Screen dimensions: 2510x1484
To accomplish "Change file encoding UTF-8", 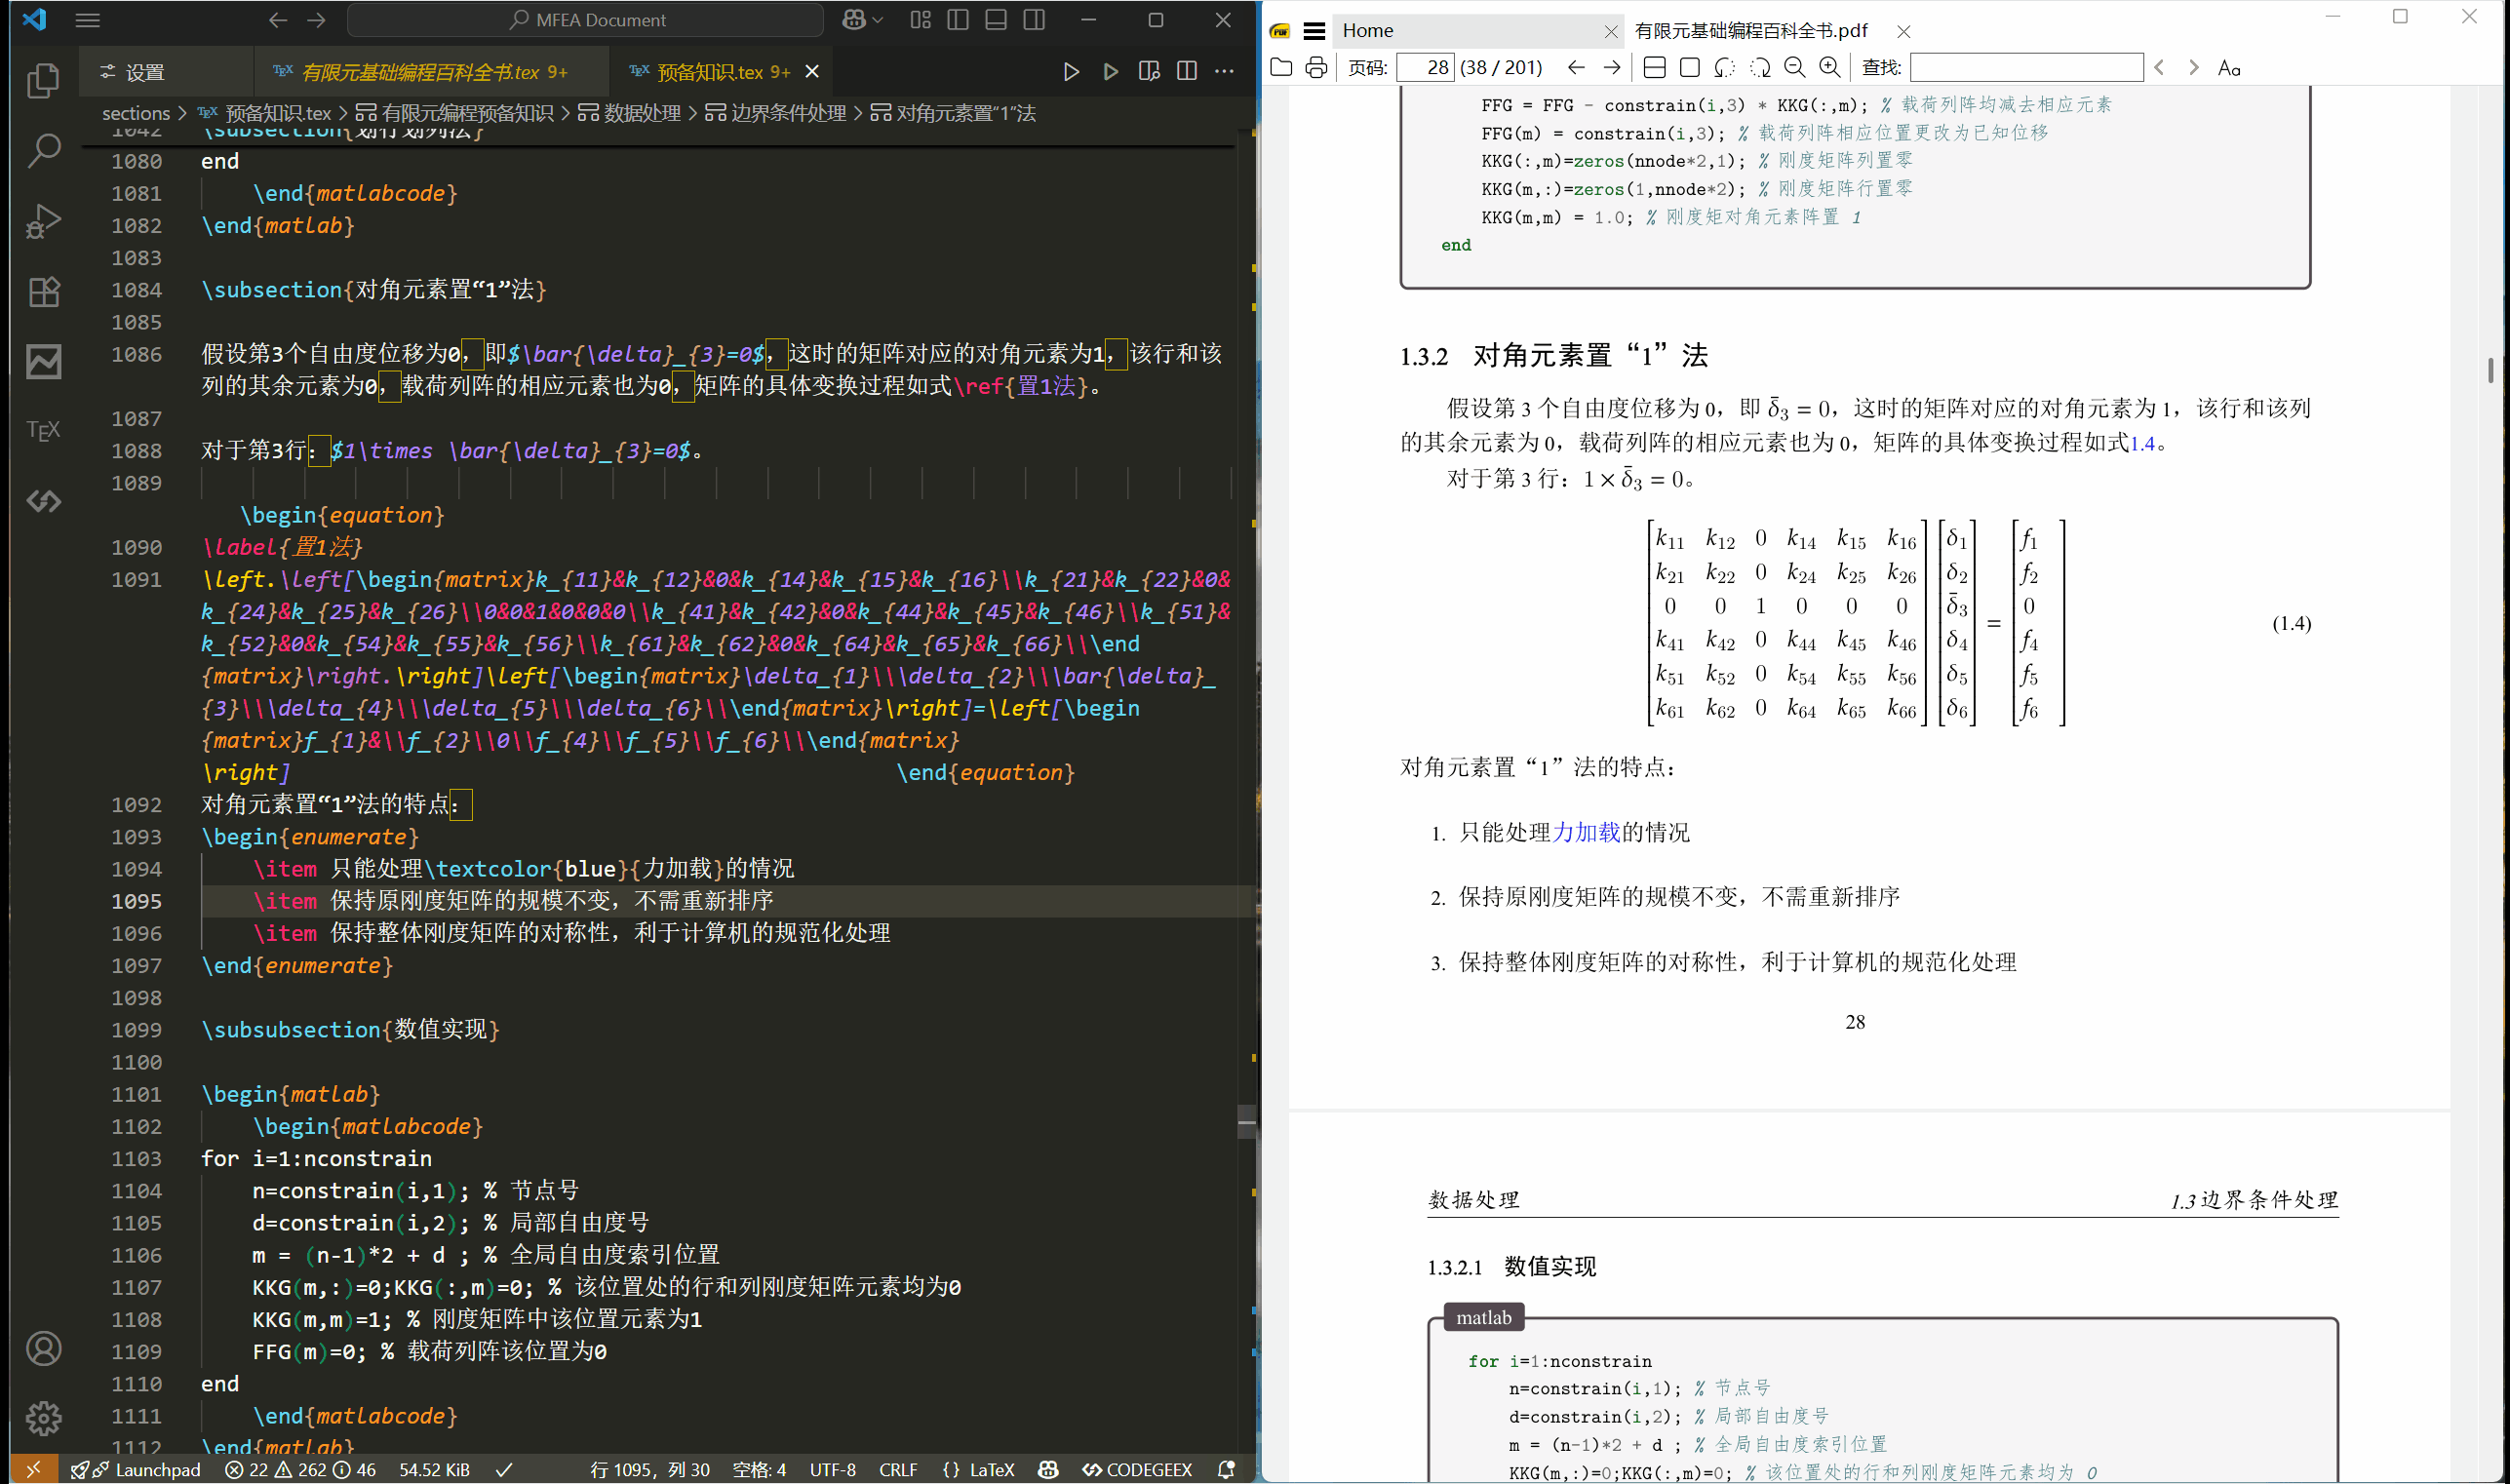I will click(832, 1469).
